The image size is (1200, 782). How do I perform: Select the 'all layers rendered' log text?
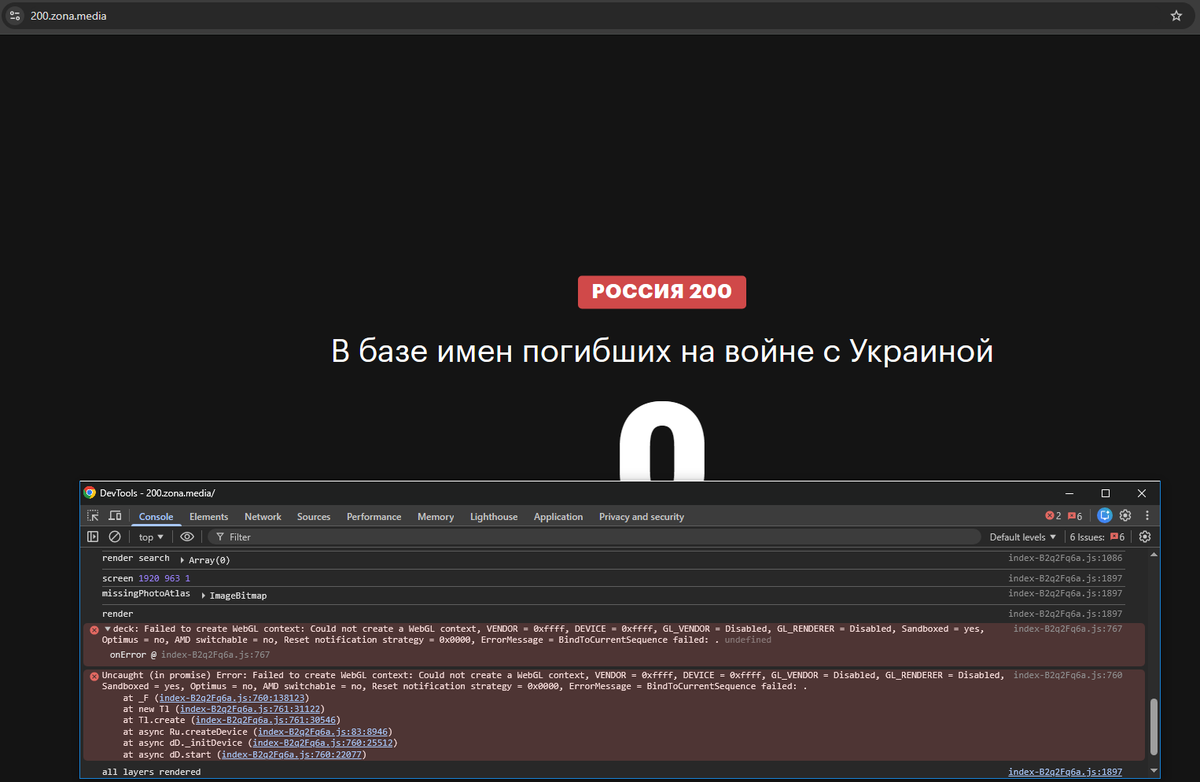(x=151, y=772)
